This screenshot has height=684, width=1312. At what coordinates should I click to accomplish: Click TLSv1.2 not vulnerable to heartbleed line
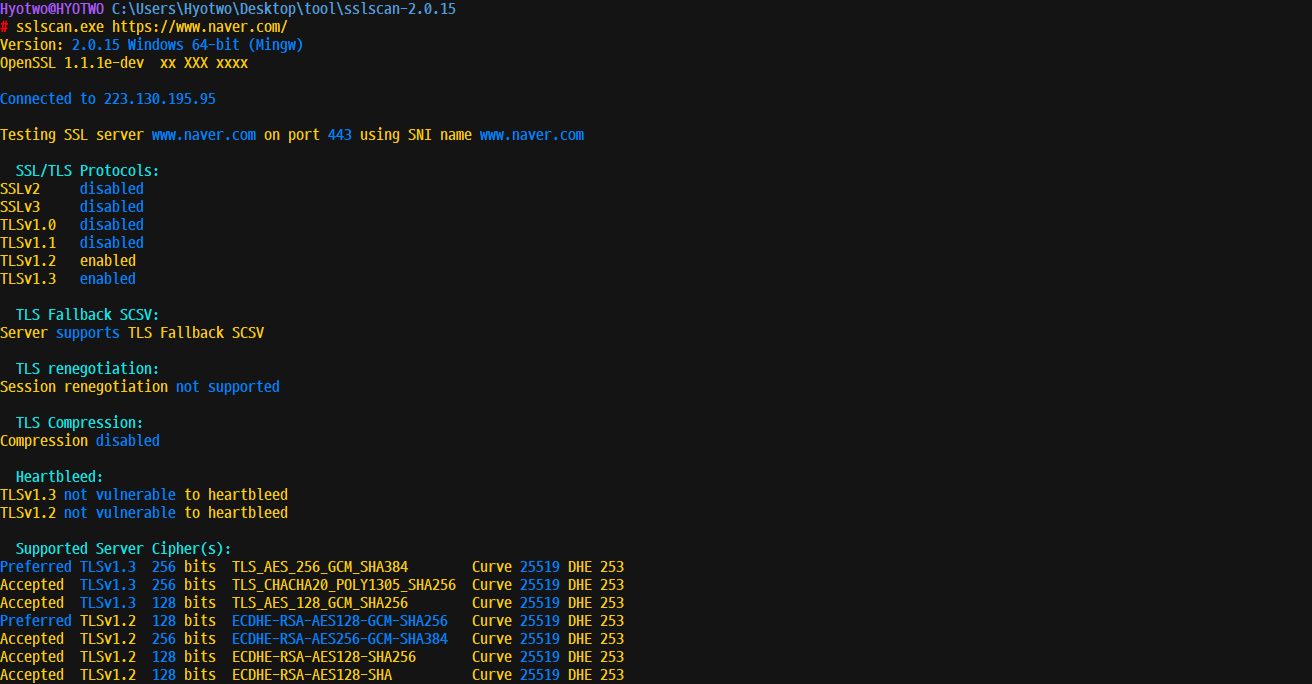144,513
